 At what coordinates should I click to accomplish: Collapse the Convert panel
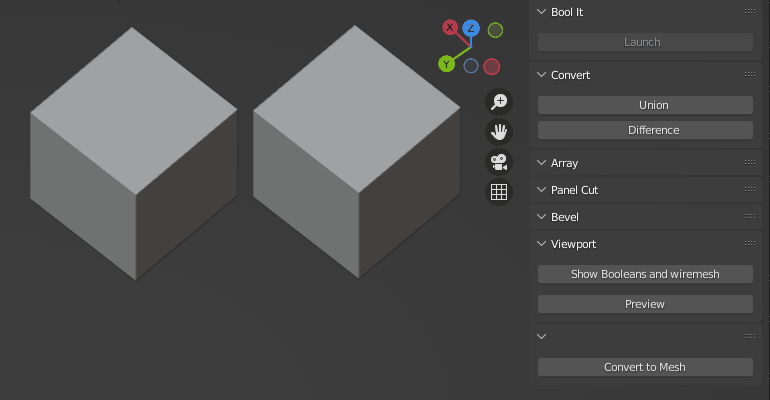[542, 75]
